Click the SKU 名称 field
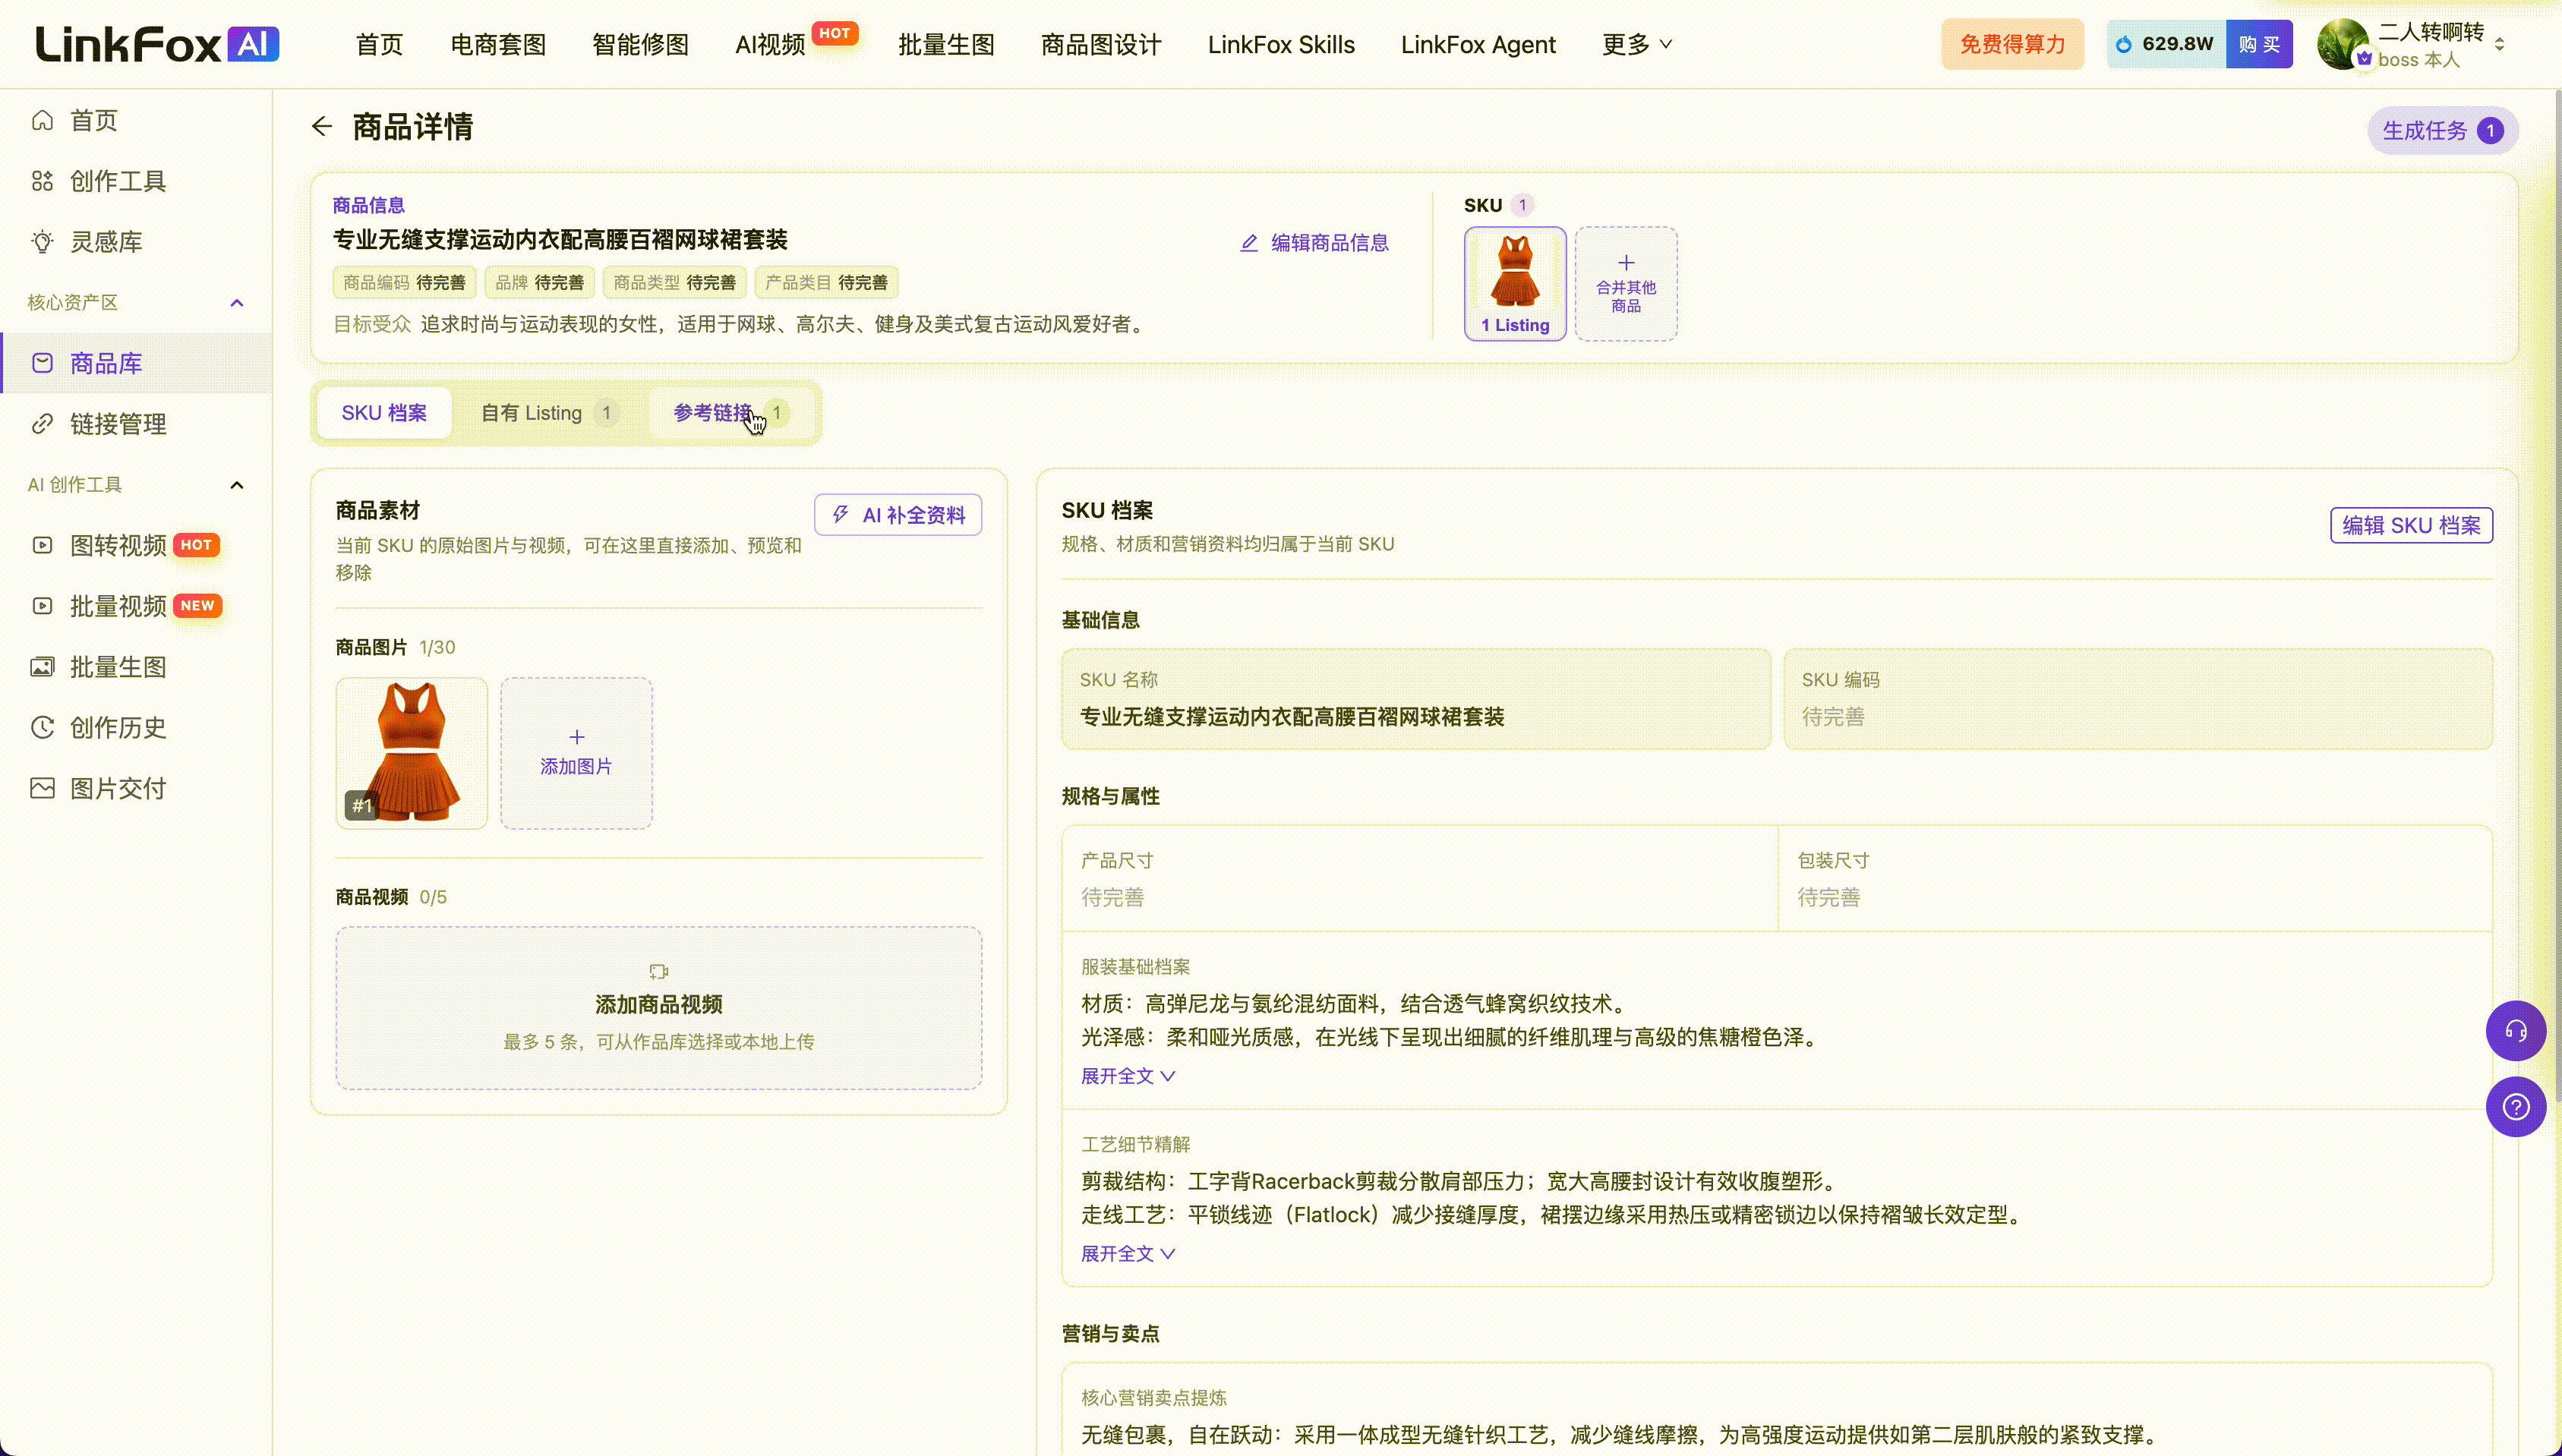The width and height of the screenshot is (2562, 1456). (x=1416, y=699)
